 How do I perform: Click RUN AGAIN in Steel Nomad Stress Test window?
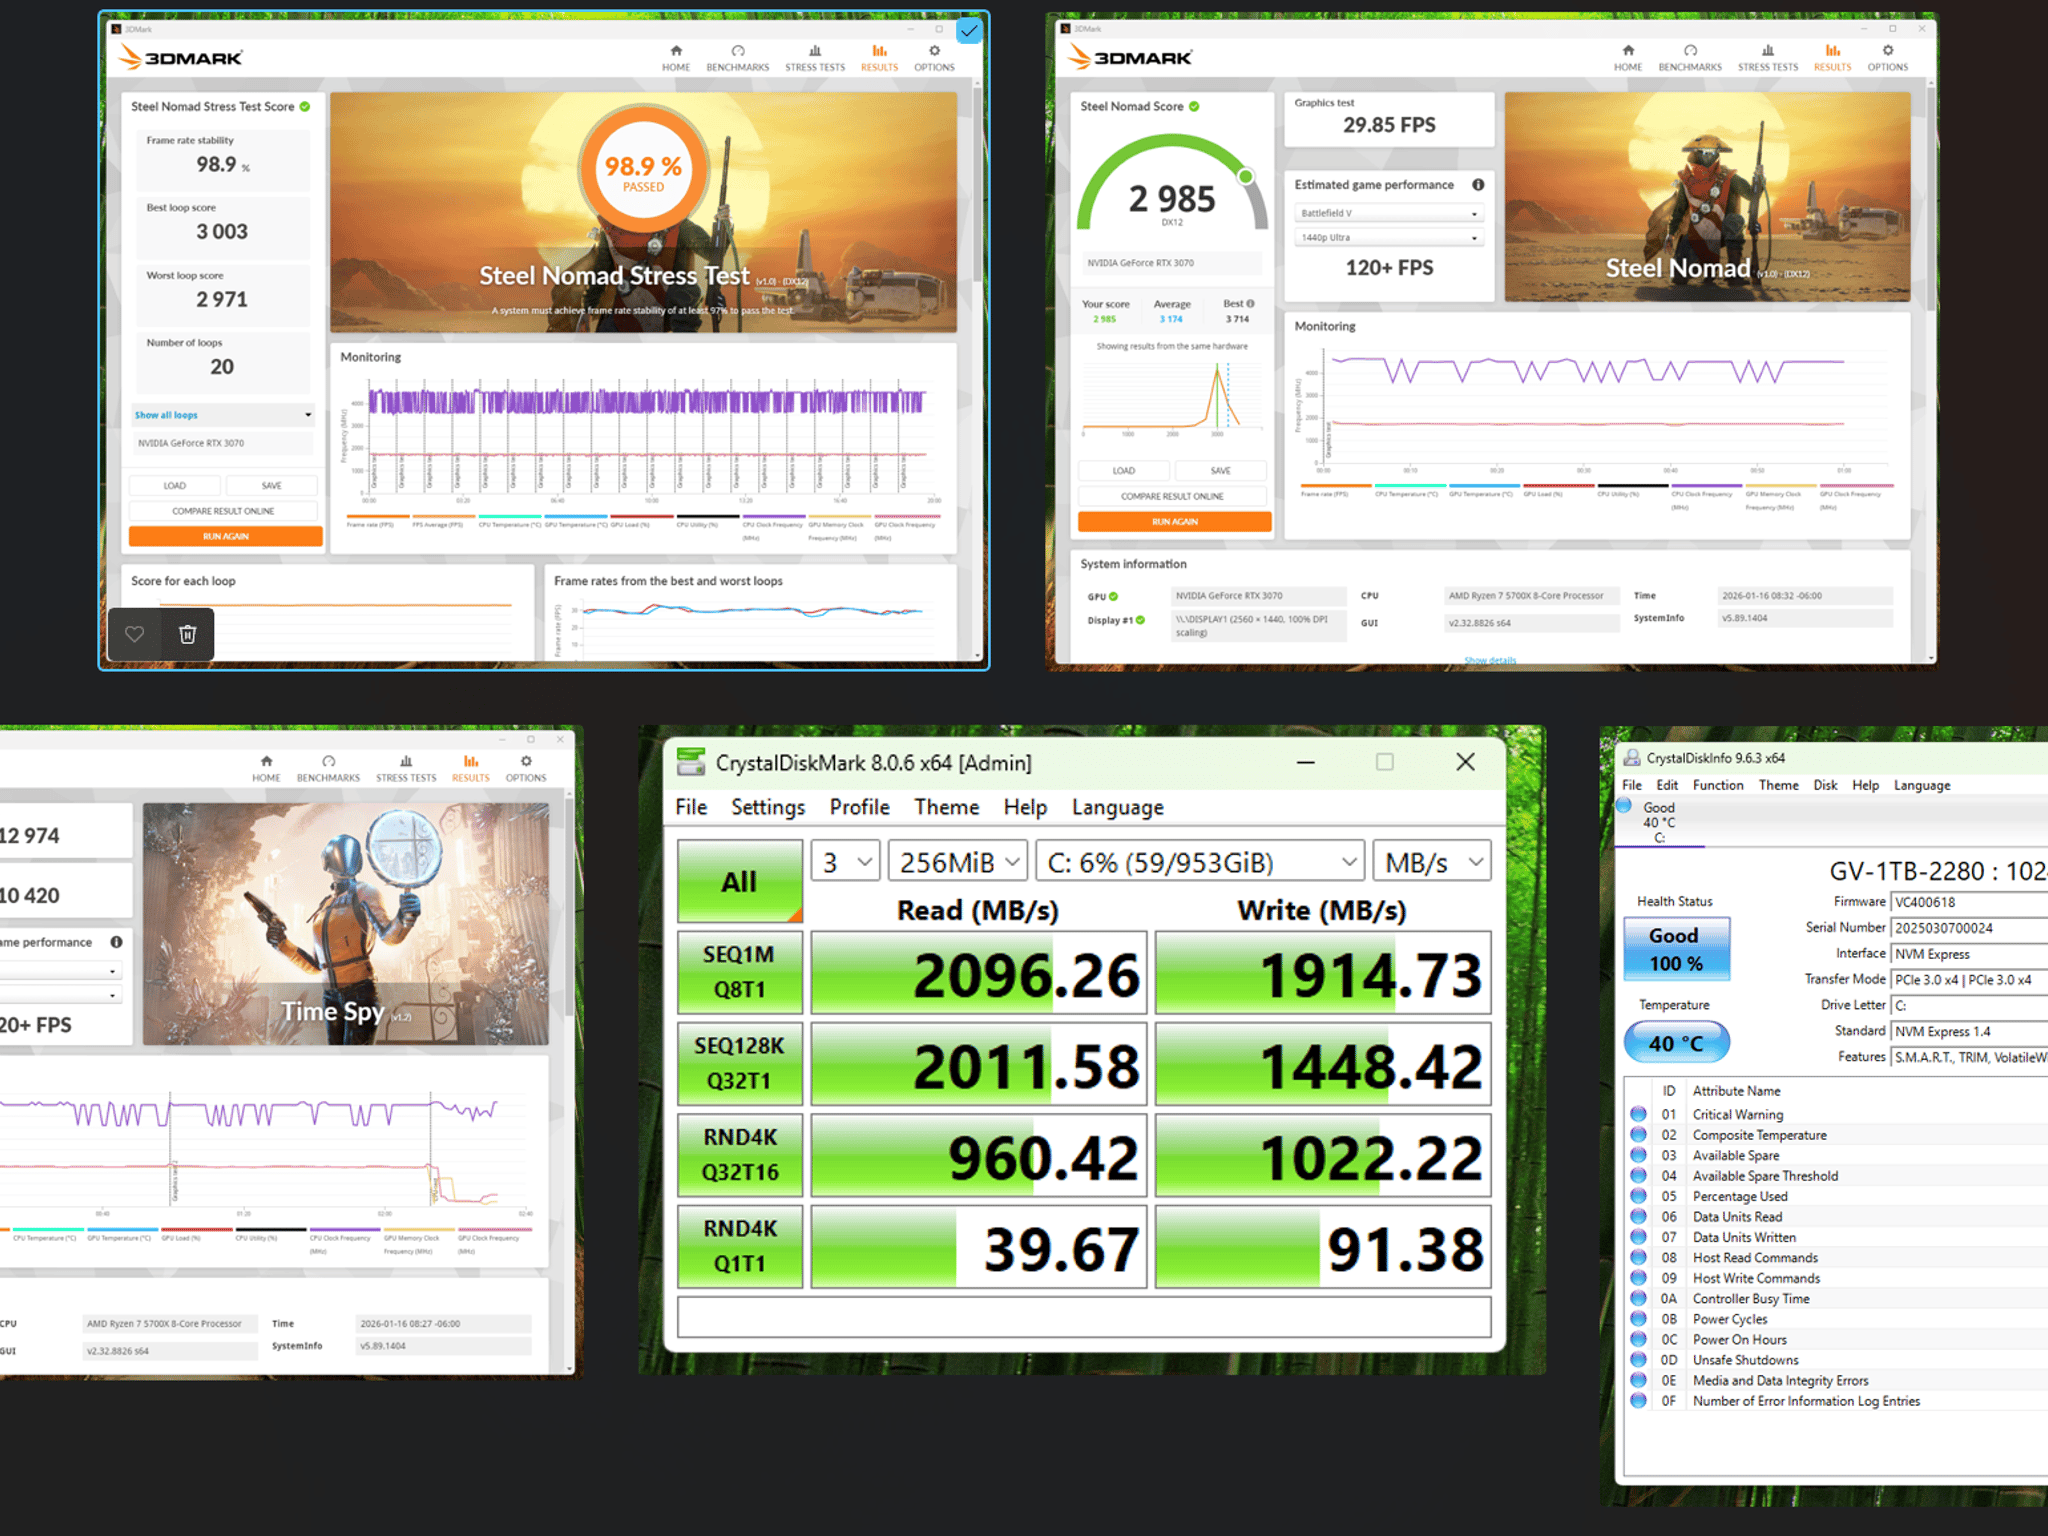[x=226, y=537]
